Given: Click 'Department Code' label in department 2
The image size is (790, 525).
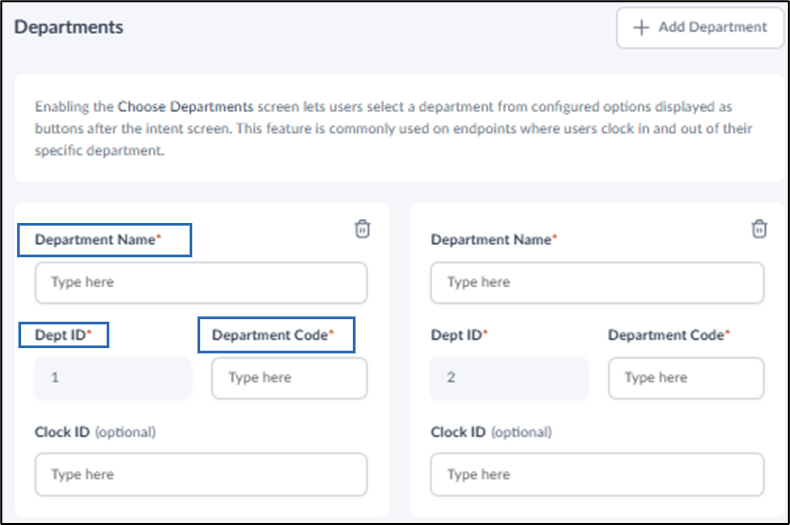Looking at the screenshot, I should click(669, 335).
